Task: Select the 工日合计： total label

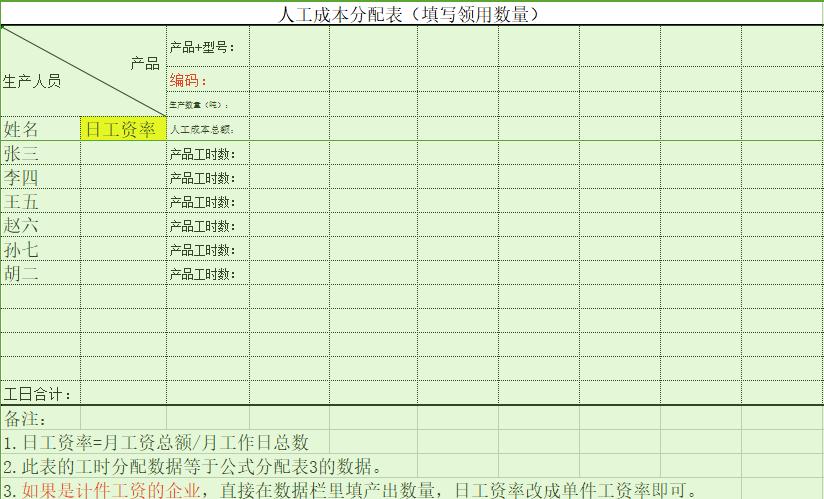Action: 40,393
